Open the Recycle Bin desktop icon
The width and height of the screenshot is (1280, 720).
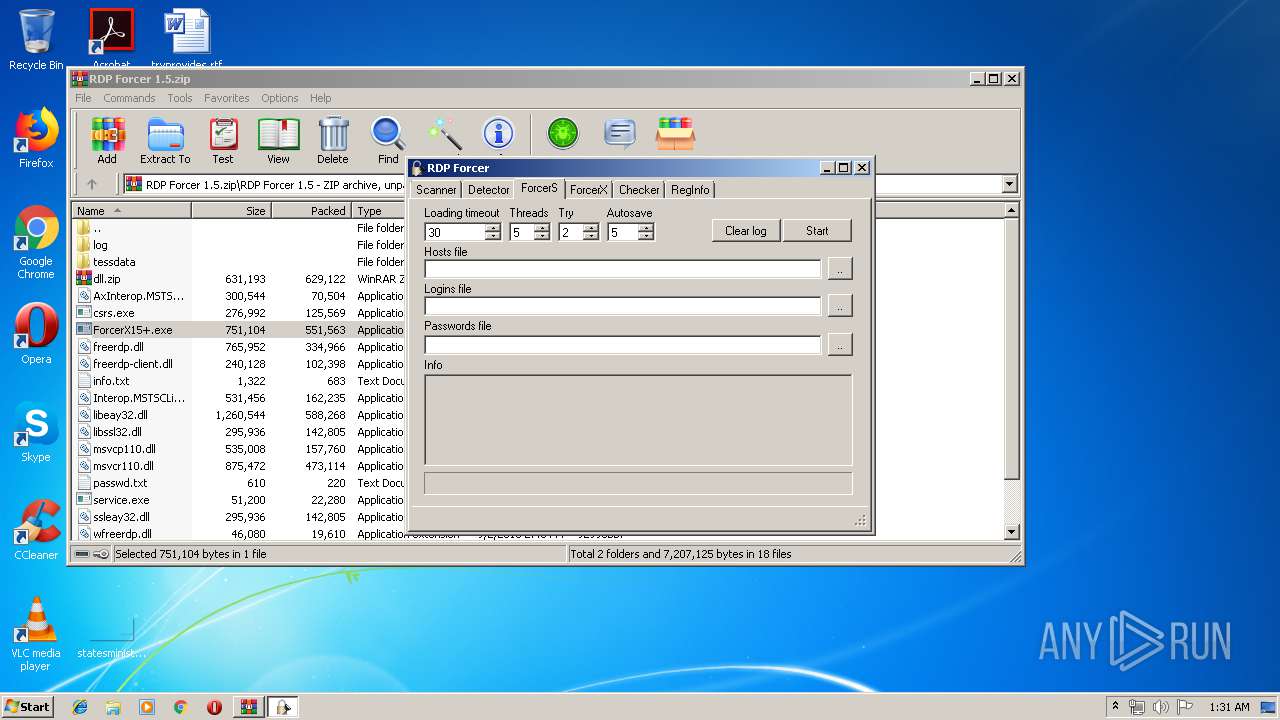click(x=36, y=40)
